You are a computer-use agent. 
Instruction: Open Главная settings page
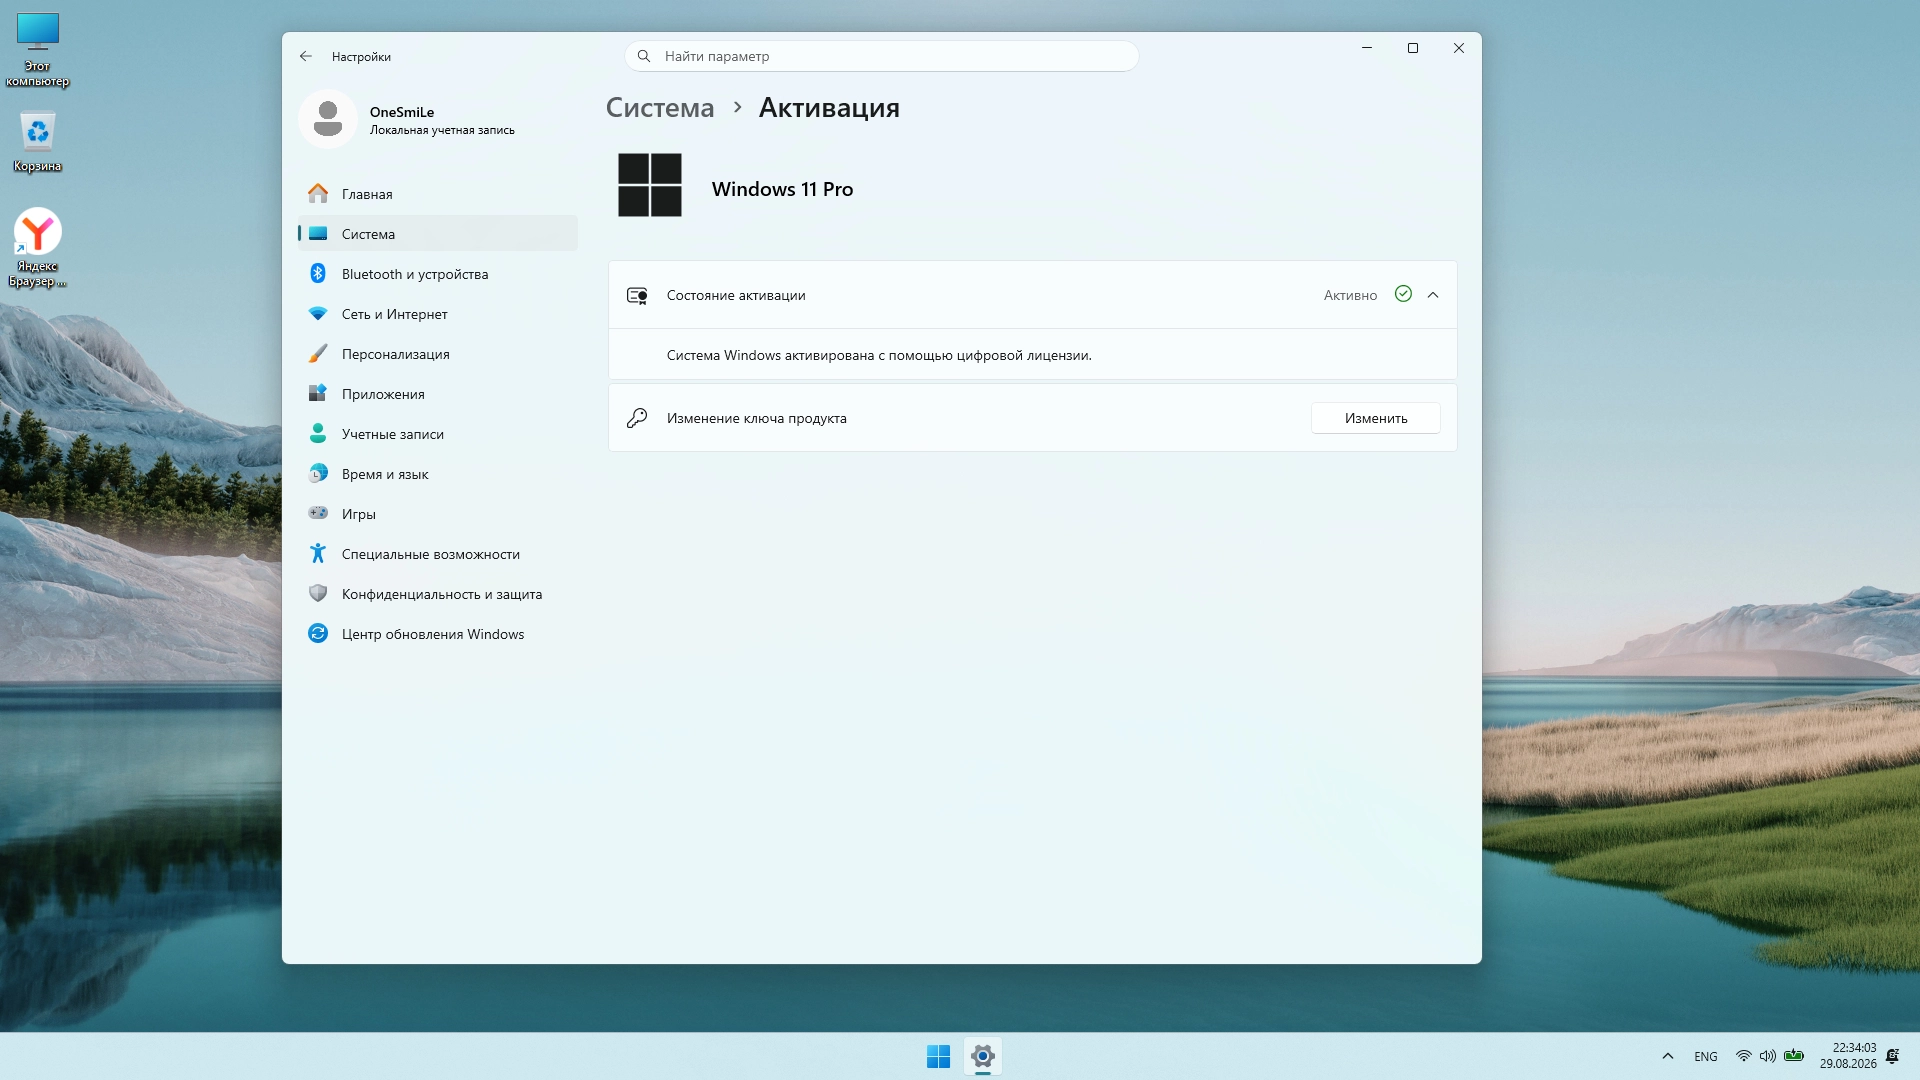click(438, 194)
